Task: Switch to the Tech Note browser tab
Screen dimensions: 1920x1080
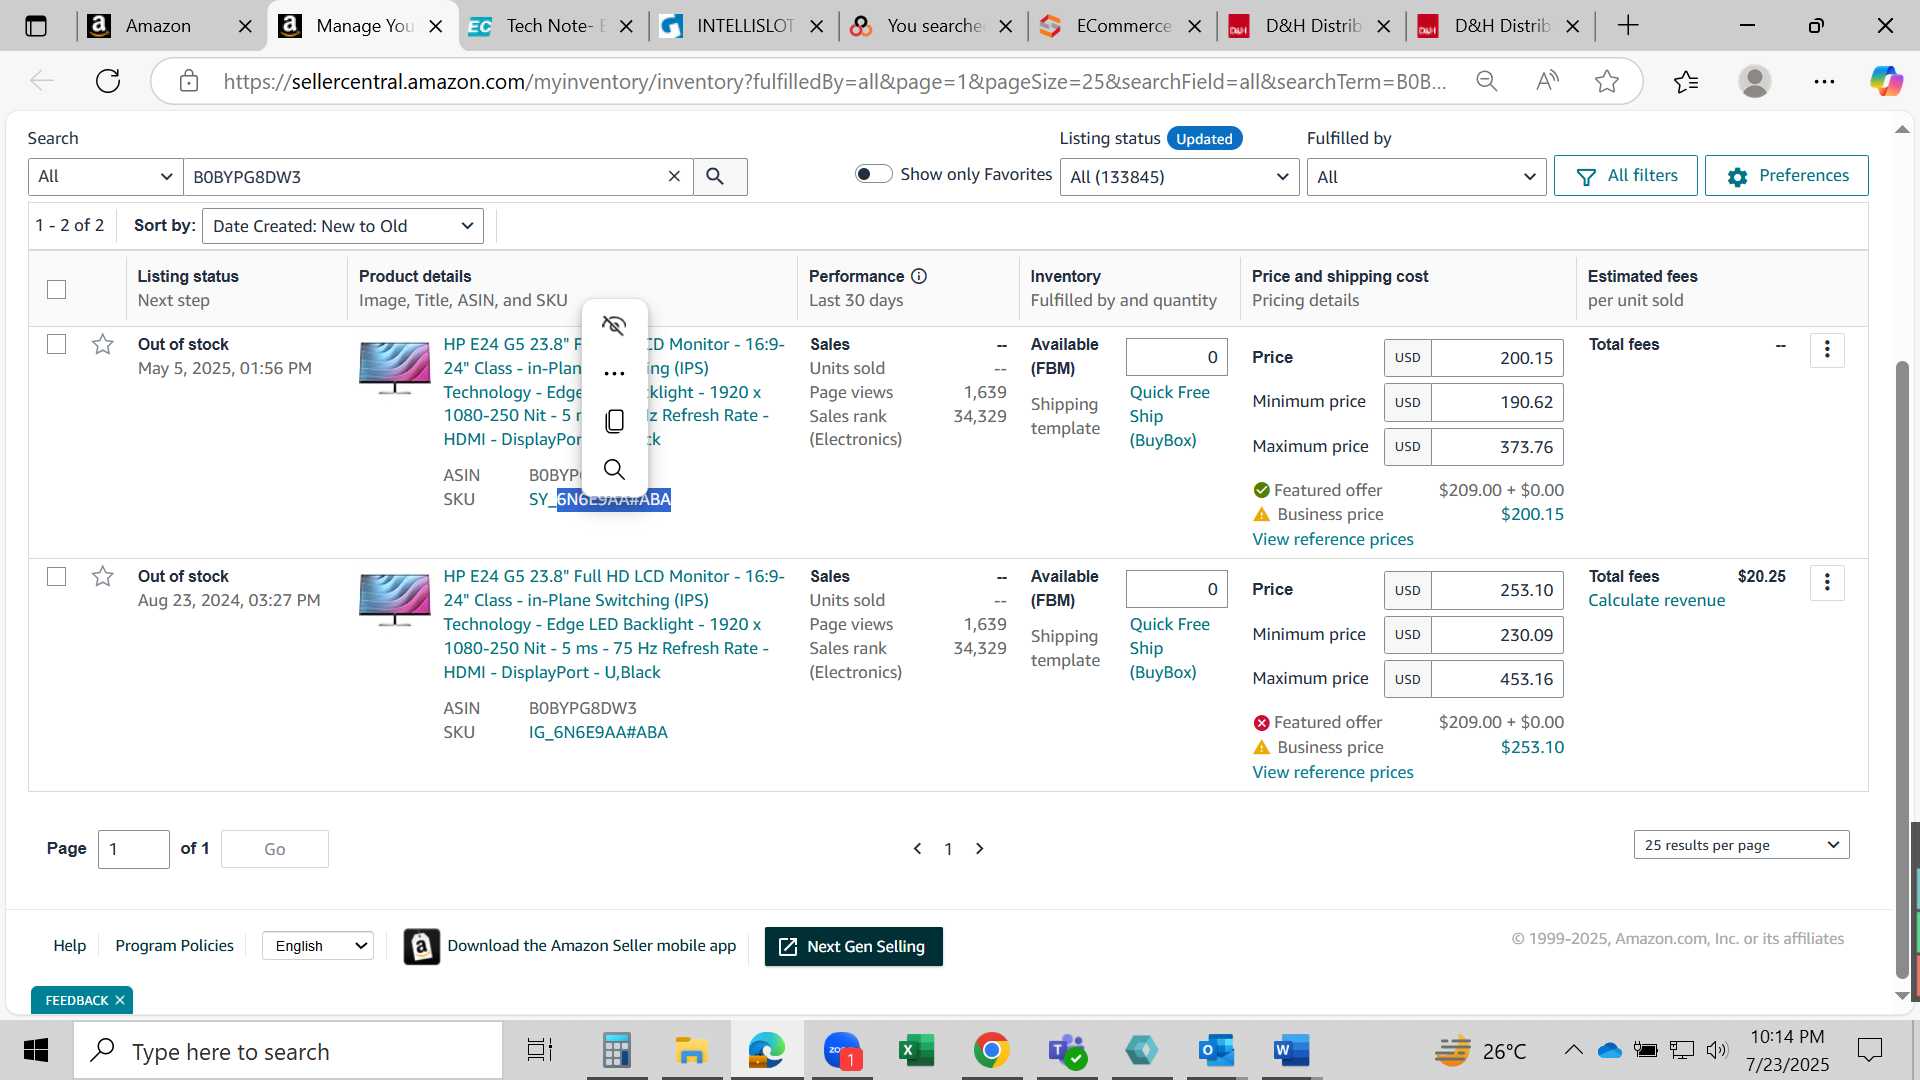Action: (553, 26)
